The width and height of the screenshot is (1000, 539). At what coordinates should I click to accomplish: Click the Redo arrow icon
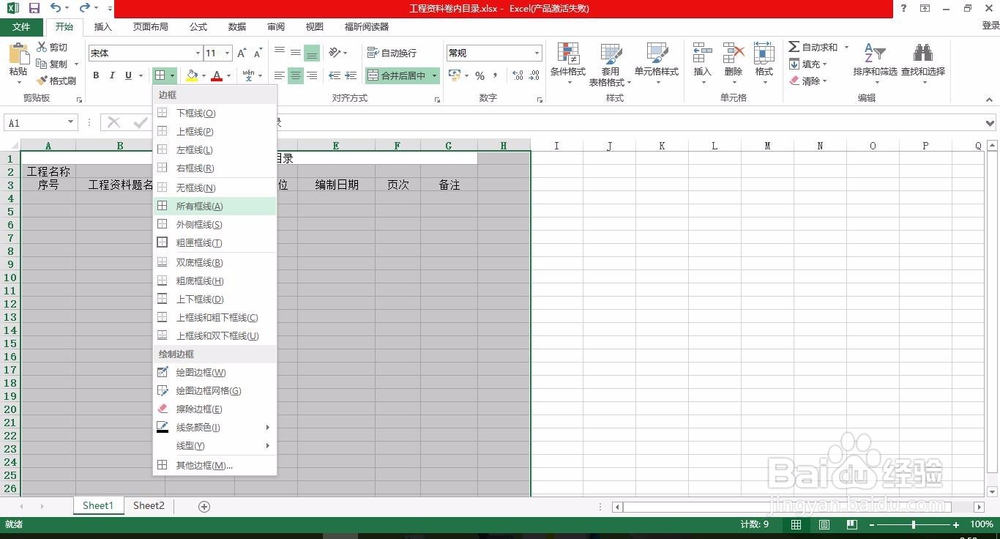click(x=84, y=8)
